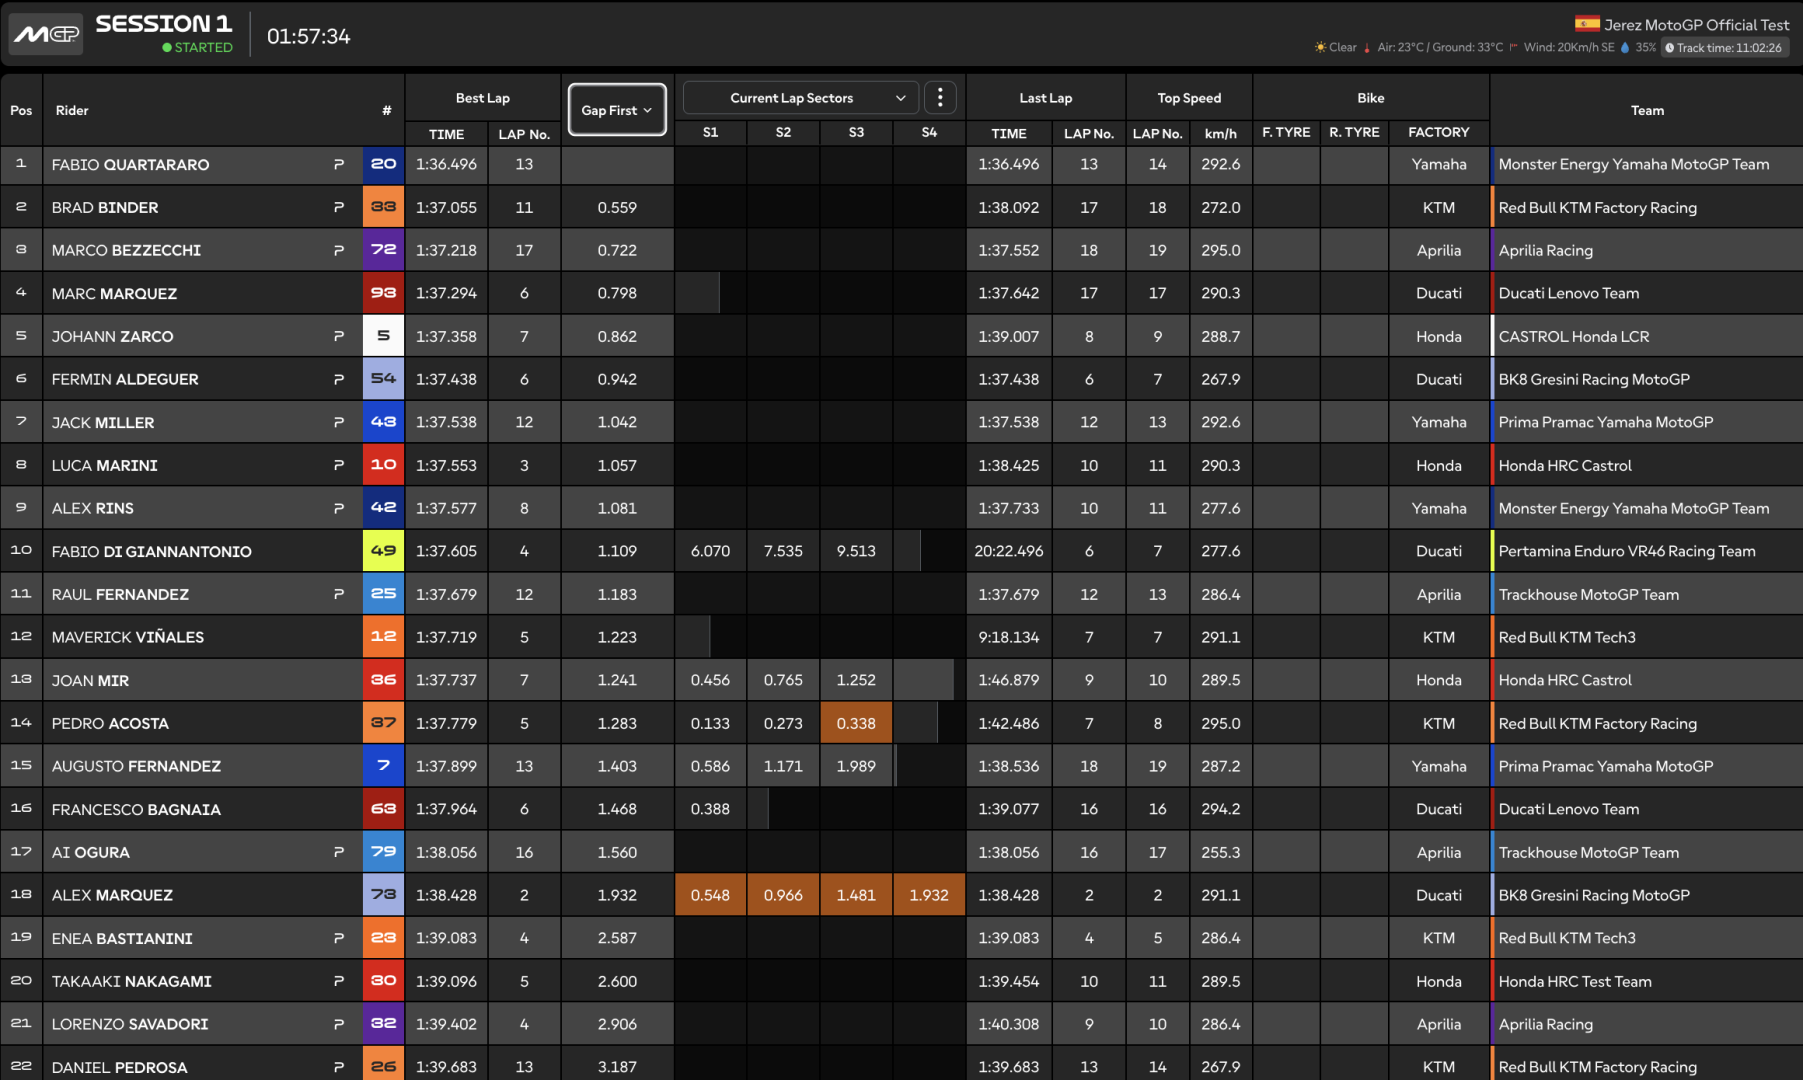Select rider PEDRO ACOSTA
Screen dimensions: 1803x1080
click(110, 723)
